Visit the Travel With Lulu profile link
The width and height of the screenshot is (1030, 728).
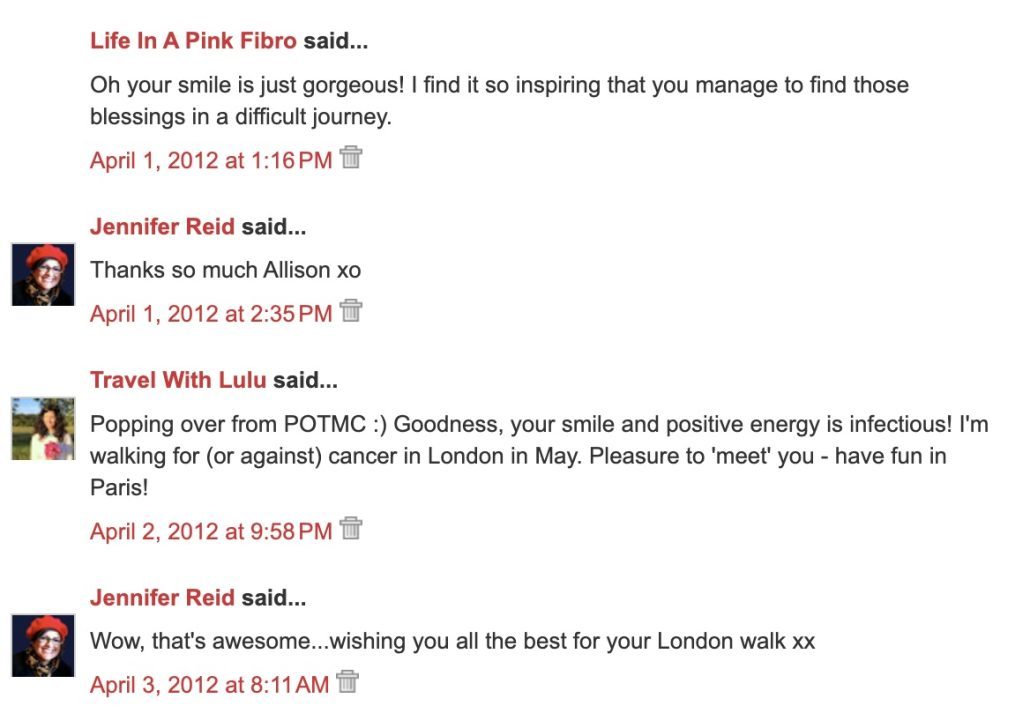pos(178,380)
